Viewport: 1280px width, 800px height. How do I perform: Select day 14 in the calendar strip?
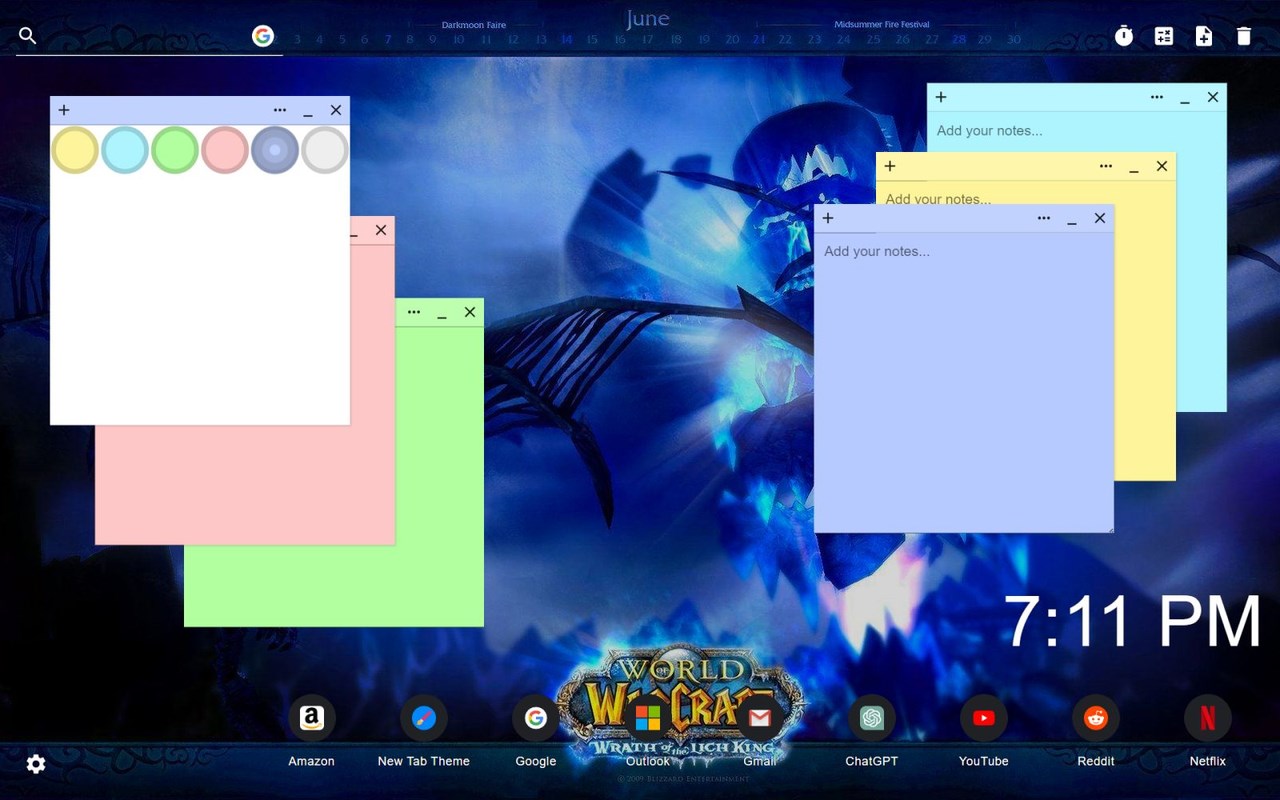coord(566,40)
